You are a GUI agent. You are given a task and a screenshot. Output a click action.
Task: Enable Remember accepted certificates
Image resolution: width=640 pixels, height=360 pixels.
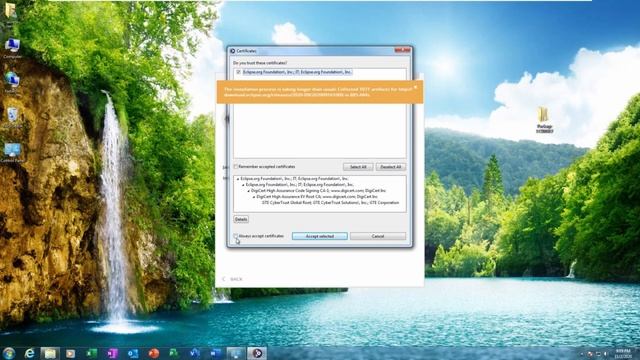point(236,167)
